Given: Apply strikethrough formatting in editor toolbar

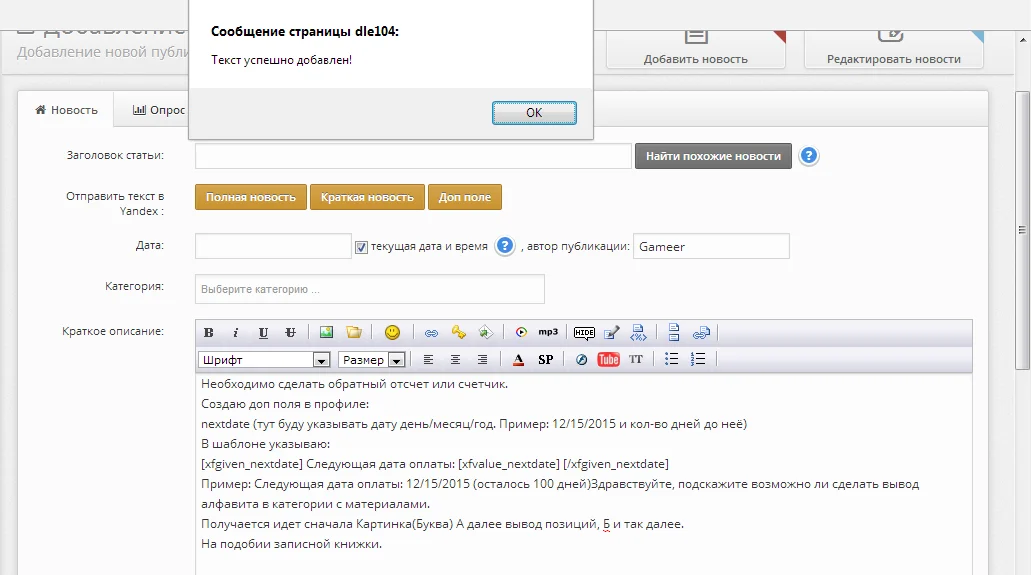Looking at the screenshot, I should click(290, 332).
